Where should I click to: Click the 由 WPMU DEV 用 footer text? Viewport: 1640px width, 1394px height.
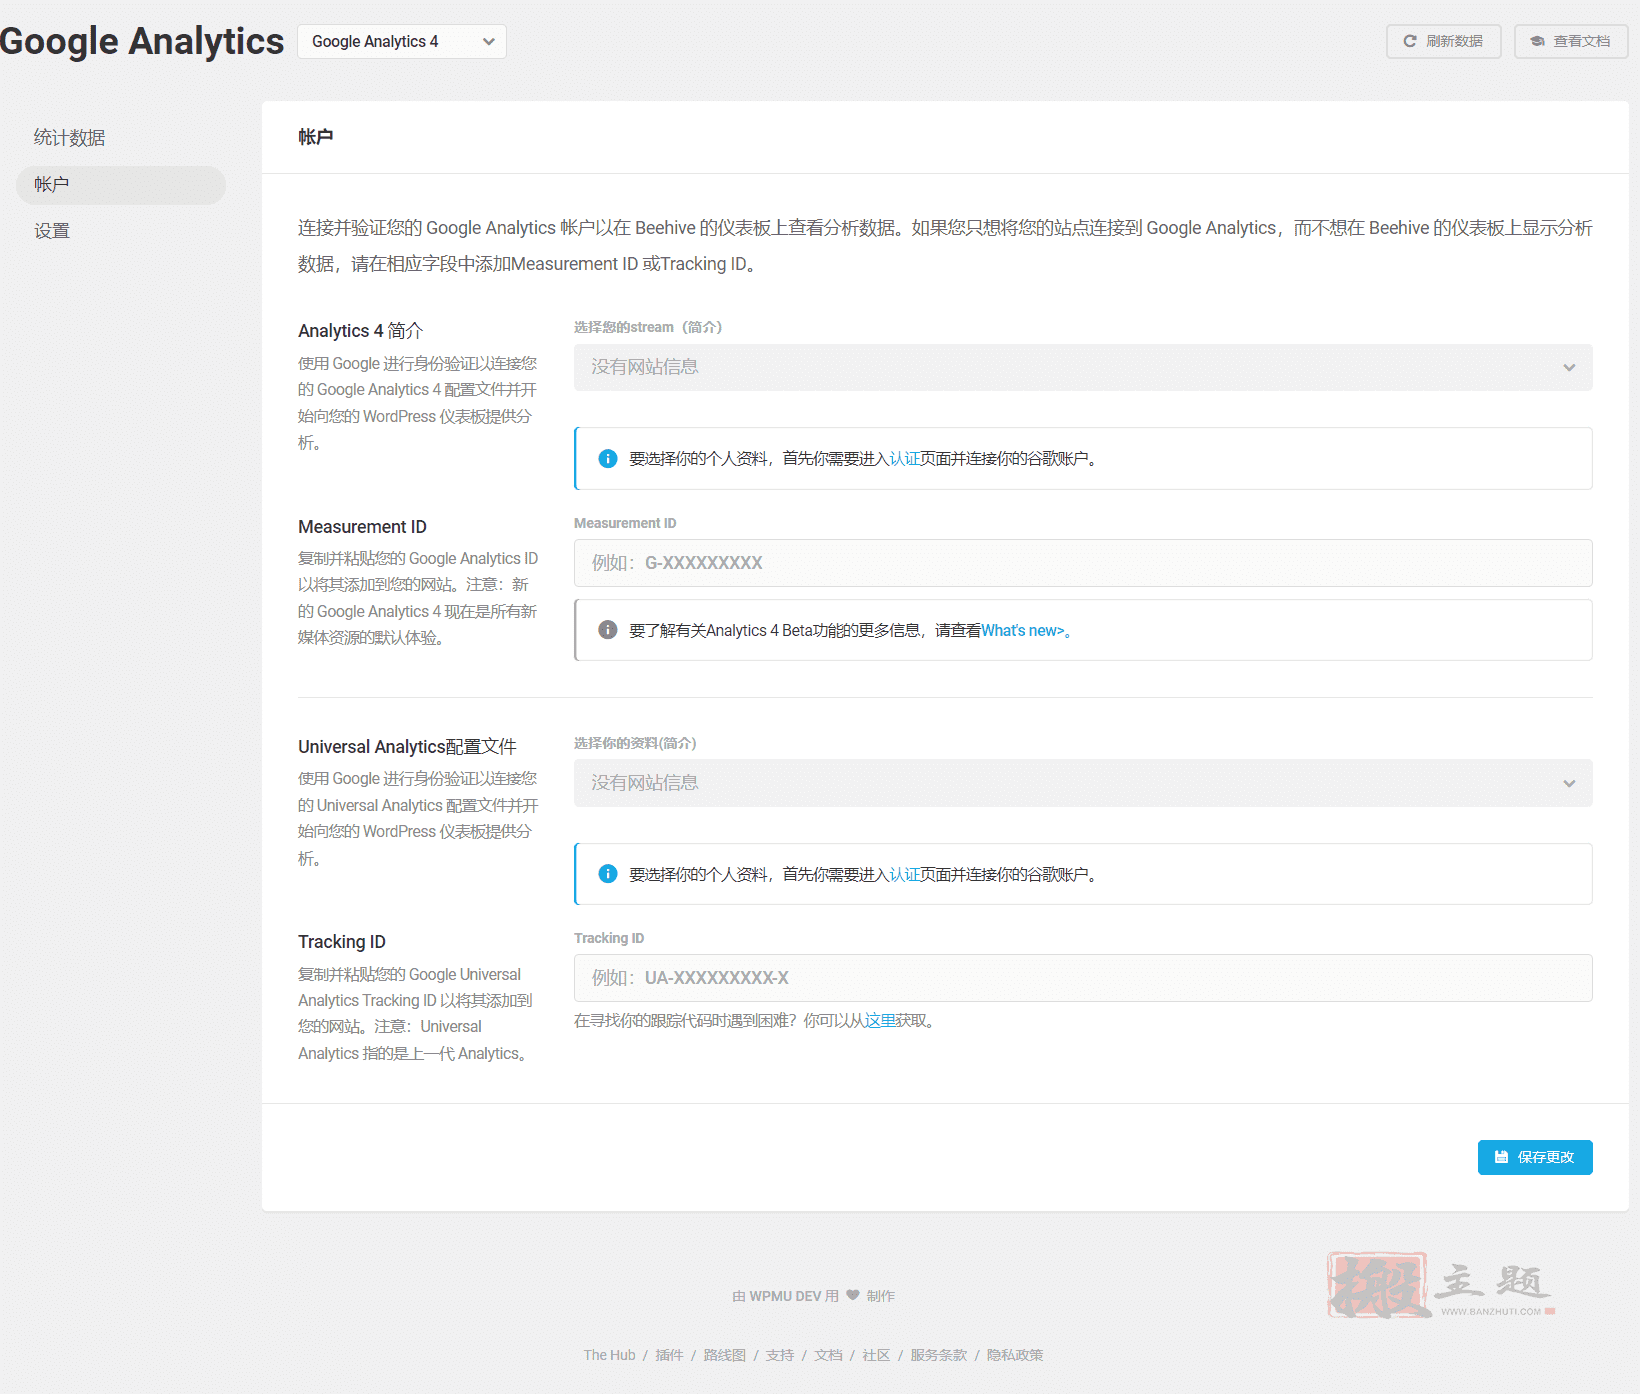785,1296
